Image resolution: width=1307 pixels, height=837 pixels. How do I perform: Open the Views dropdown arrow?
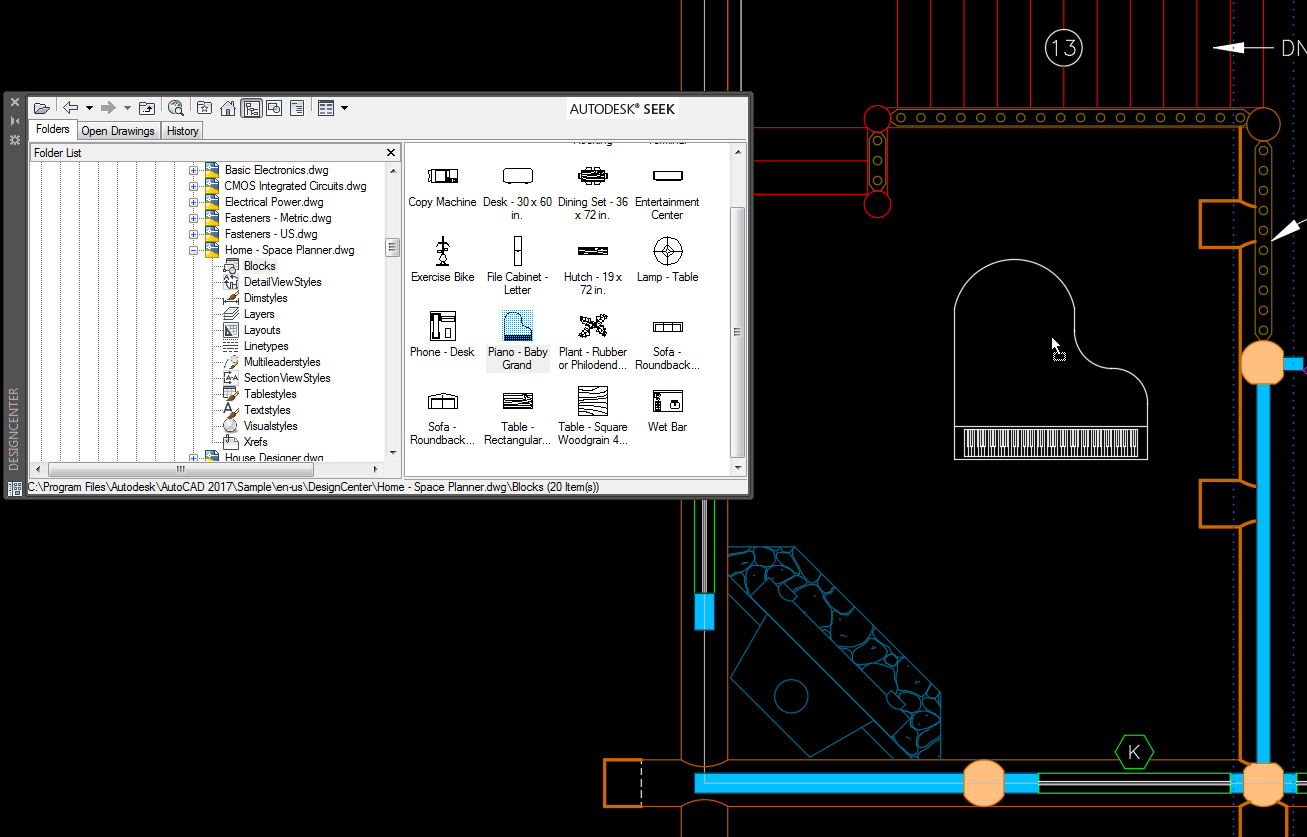[345, 108]
